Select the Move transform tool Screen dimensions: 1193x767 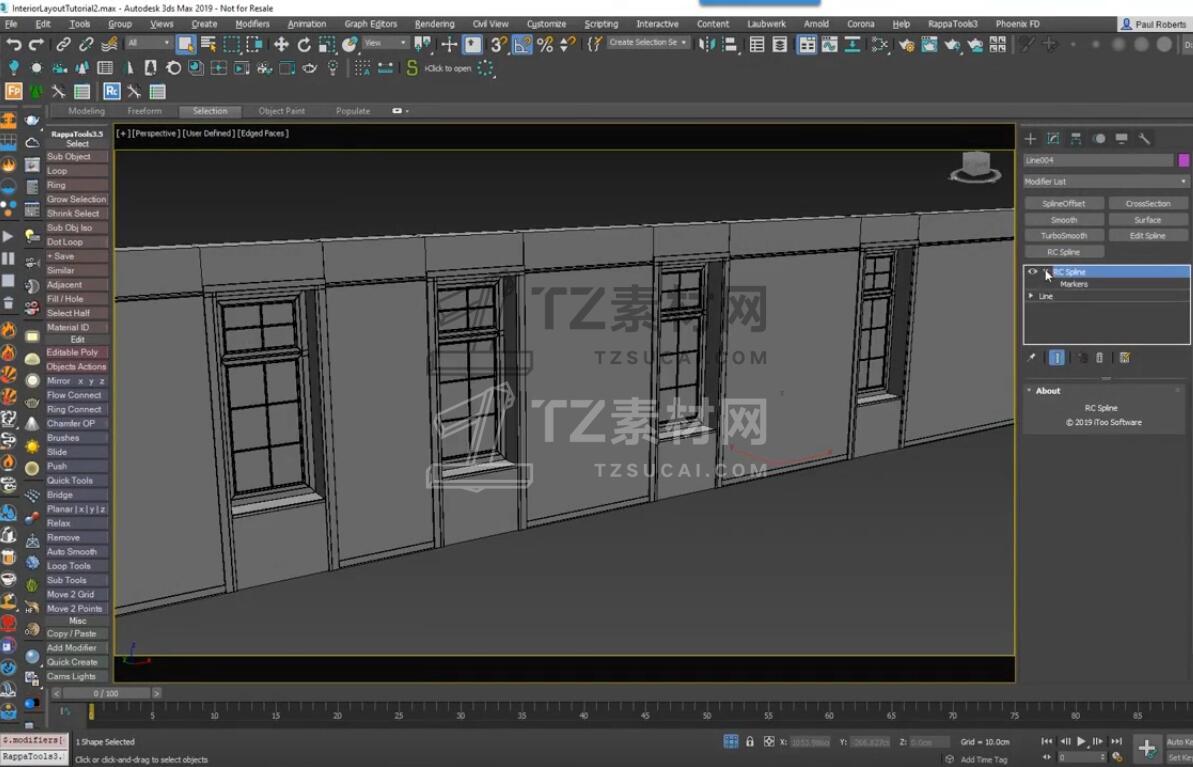(x=281, y=44)
